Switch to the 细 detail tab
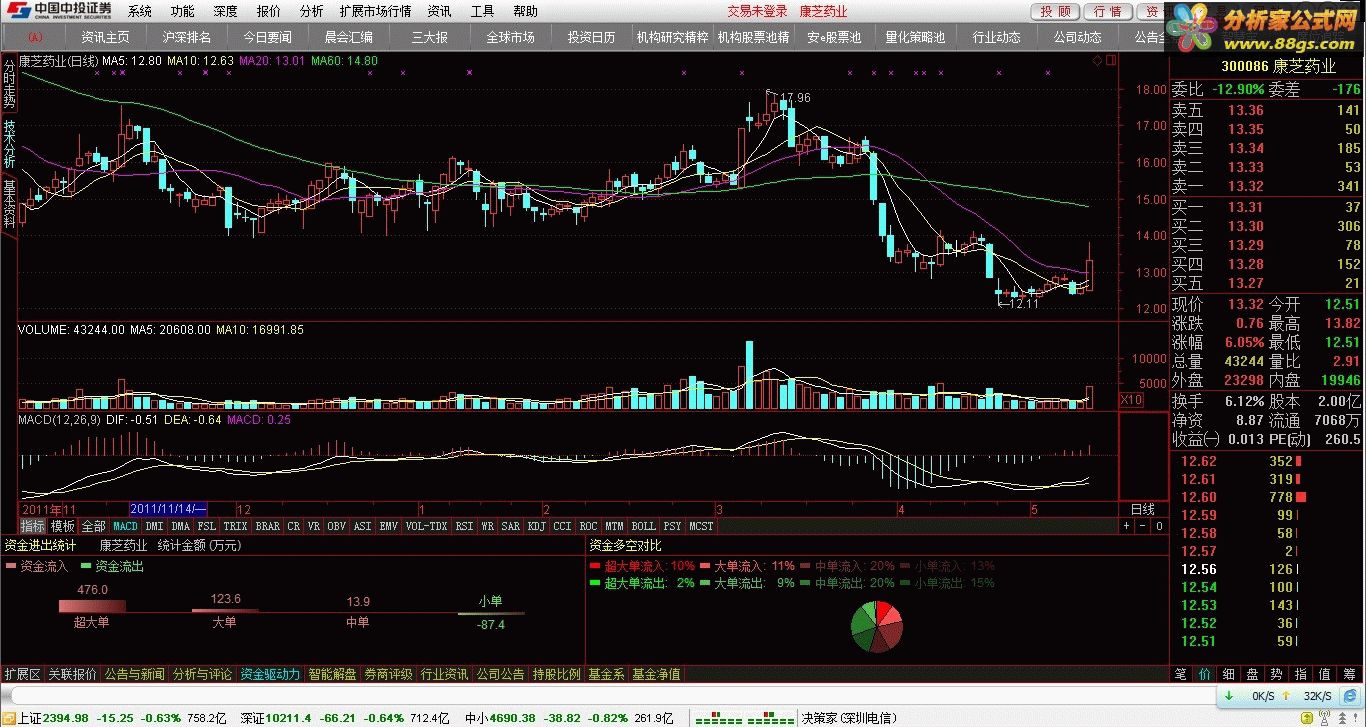The image size is (1366, 727). tap(1229, 674)
